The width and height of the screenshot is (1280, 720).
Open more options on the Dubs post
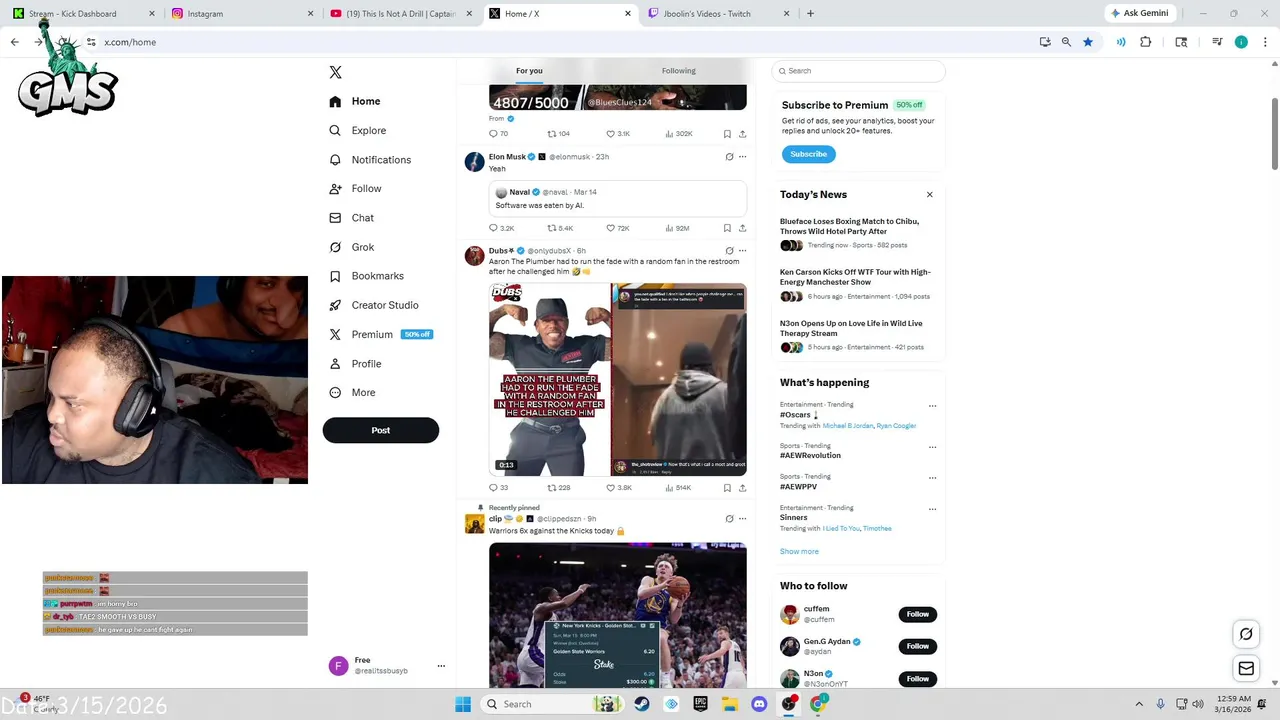pyautogui.click(x=742, y=251)
